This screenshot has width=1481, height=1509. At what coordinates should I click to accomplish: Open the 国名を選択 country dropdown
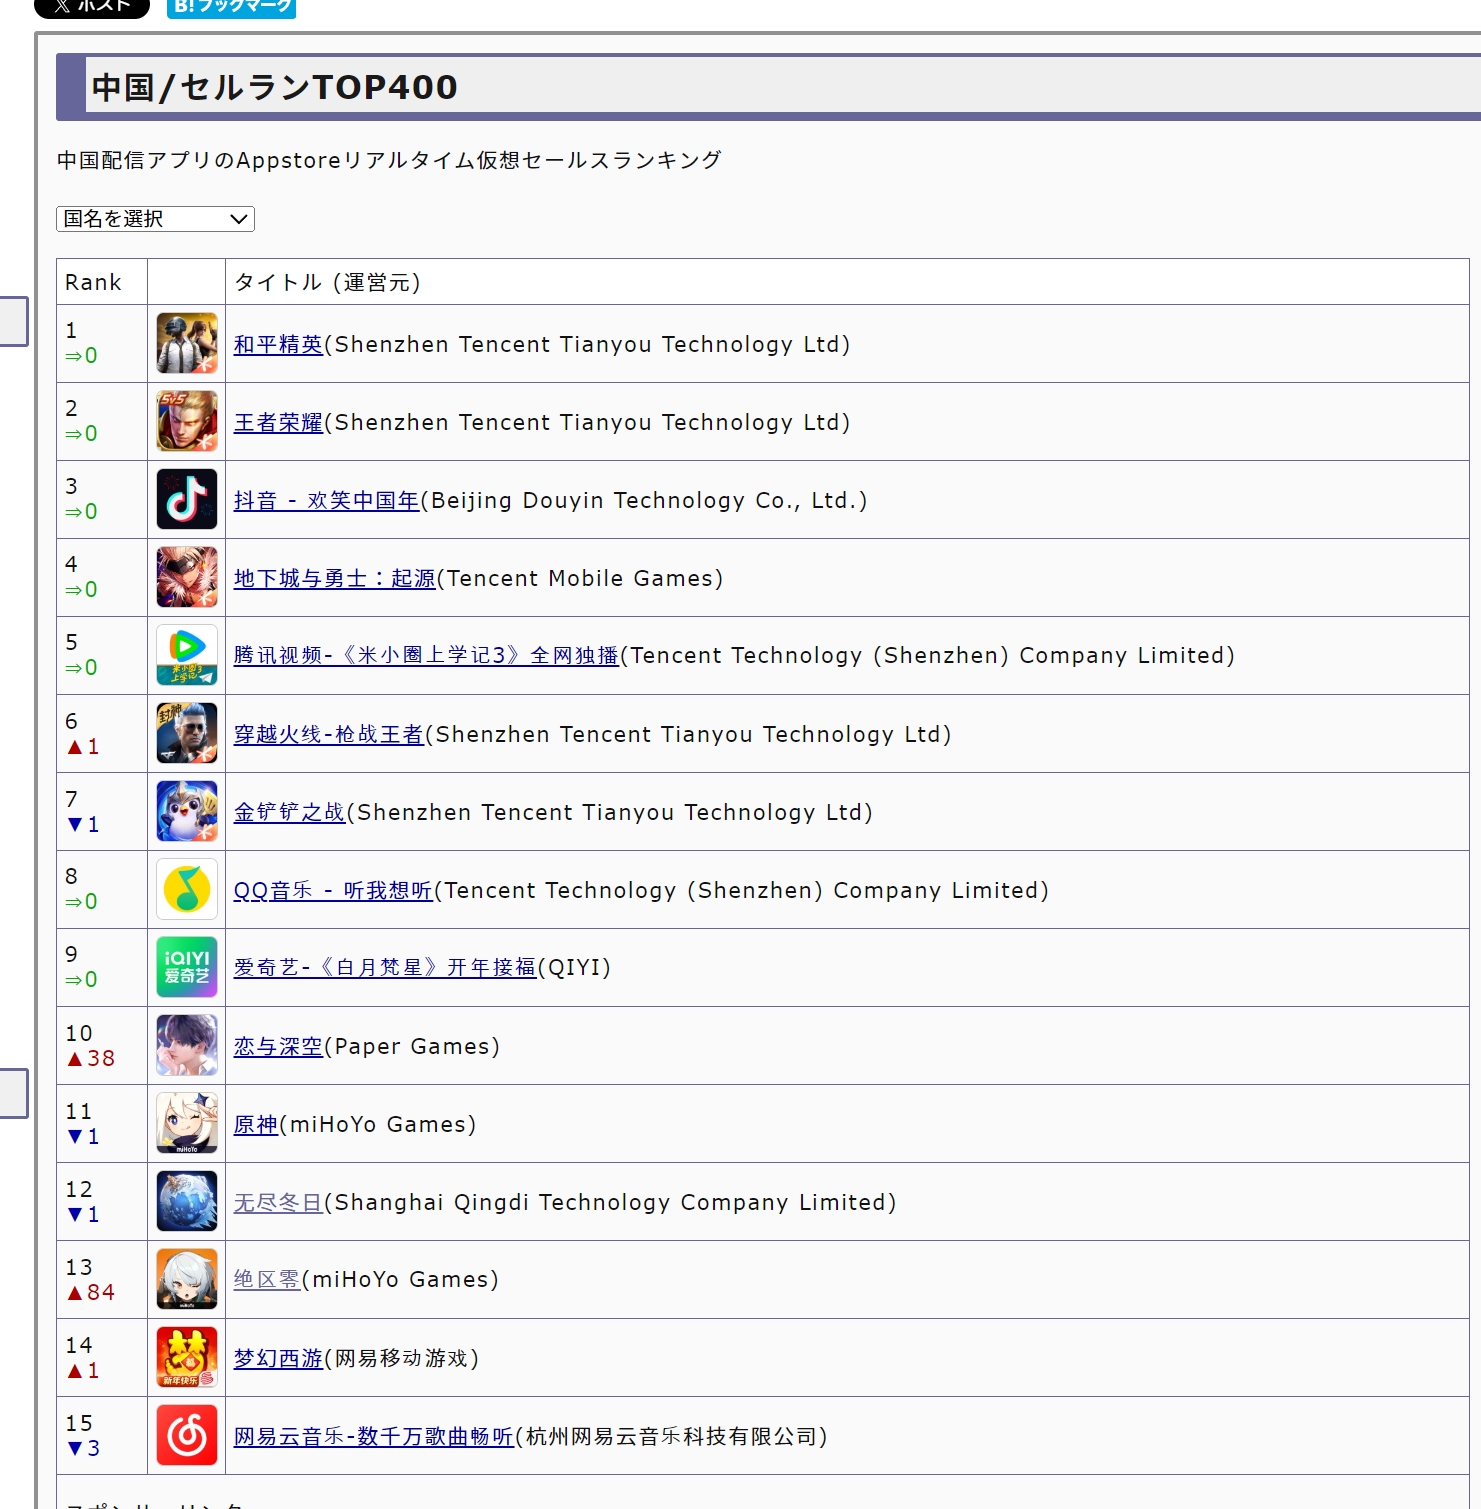[x=155, y=219]
